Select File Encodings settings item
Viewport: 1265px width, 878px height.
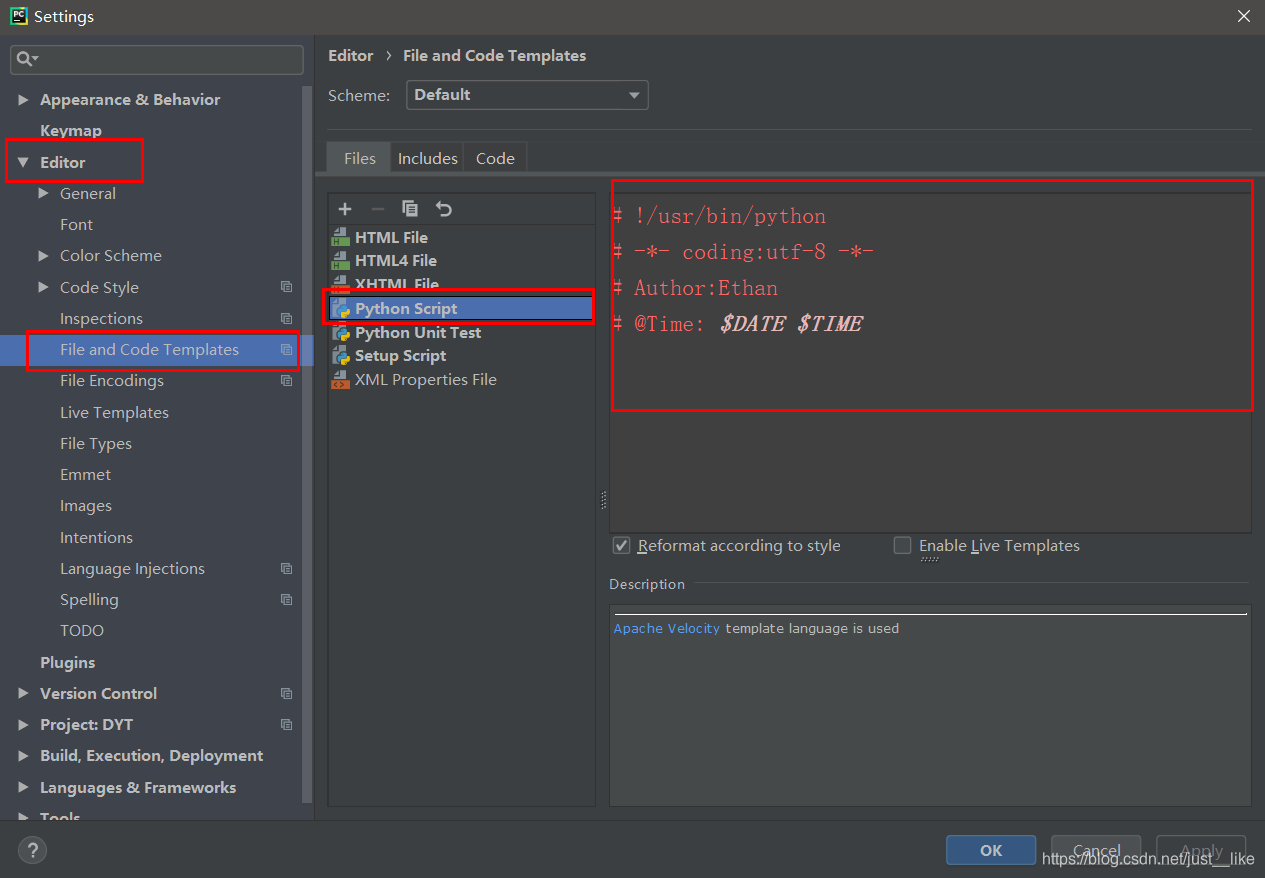[x=112, y=381]
